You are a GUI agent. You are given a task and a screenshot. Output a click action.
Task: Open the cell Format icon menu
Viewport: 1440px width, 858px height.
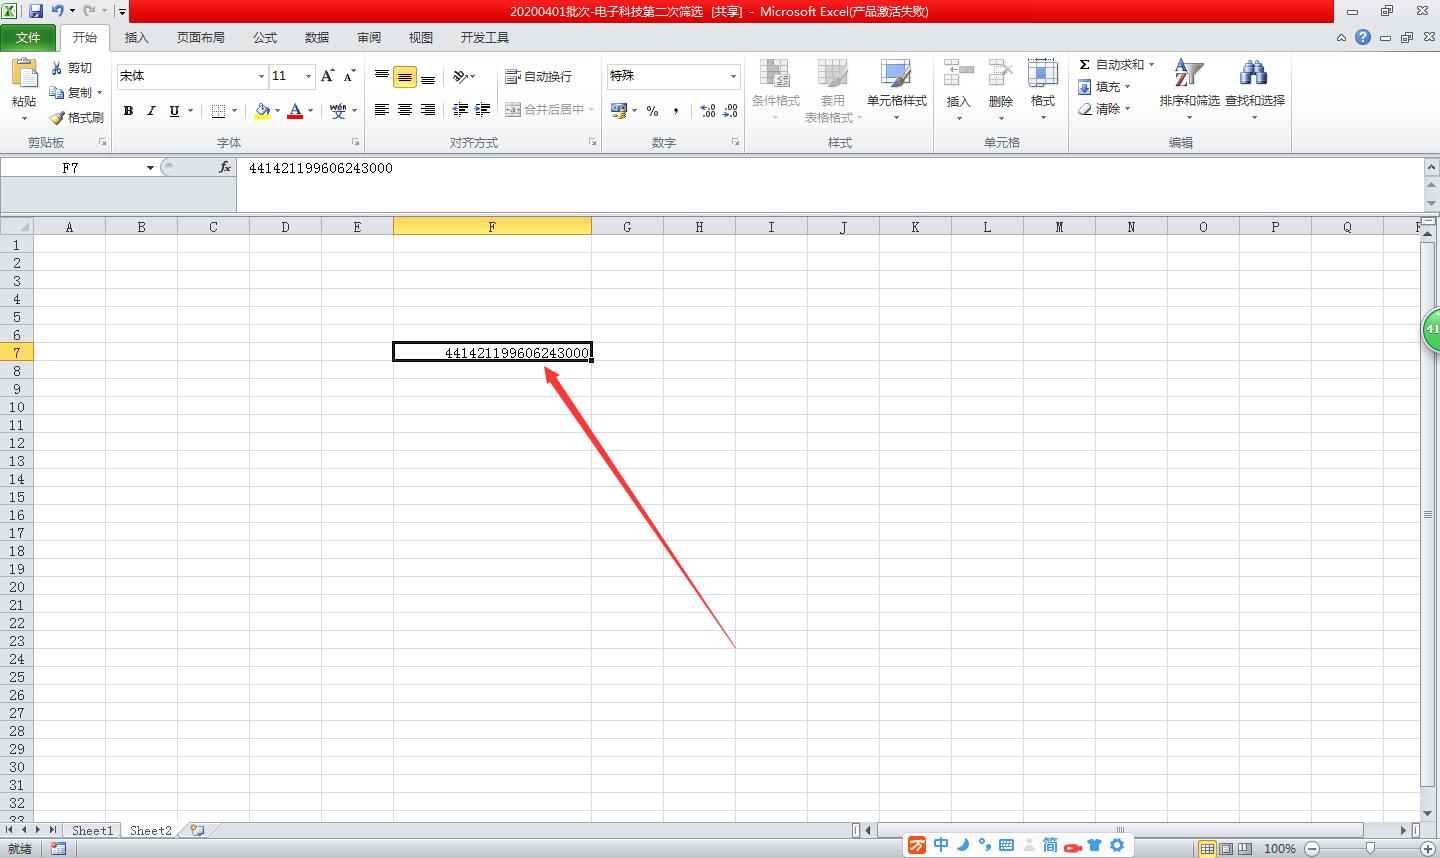click(x=1042, y=74)
